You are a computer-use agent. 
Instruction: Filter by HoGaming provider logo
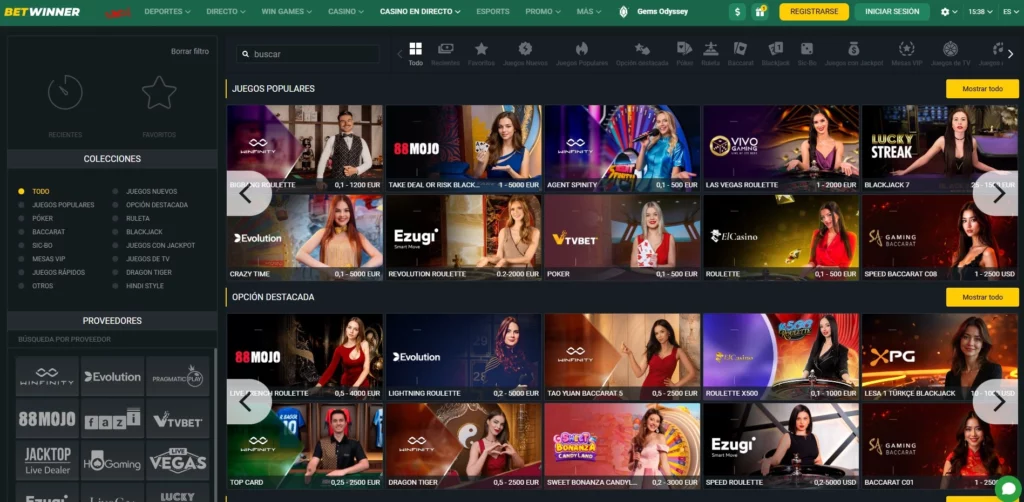pyautogui.click(x=112, y=461)
